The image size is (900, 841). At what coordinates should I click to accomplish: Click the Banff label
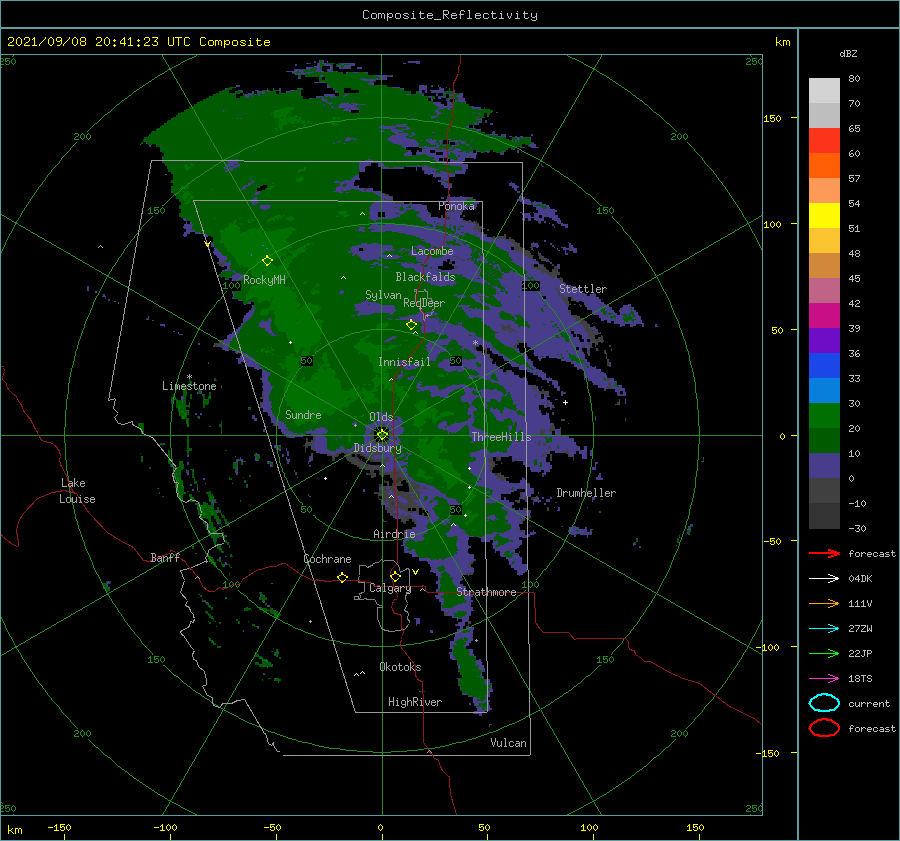pos(165,557)
